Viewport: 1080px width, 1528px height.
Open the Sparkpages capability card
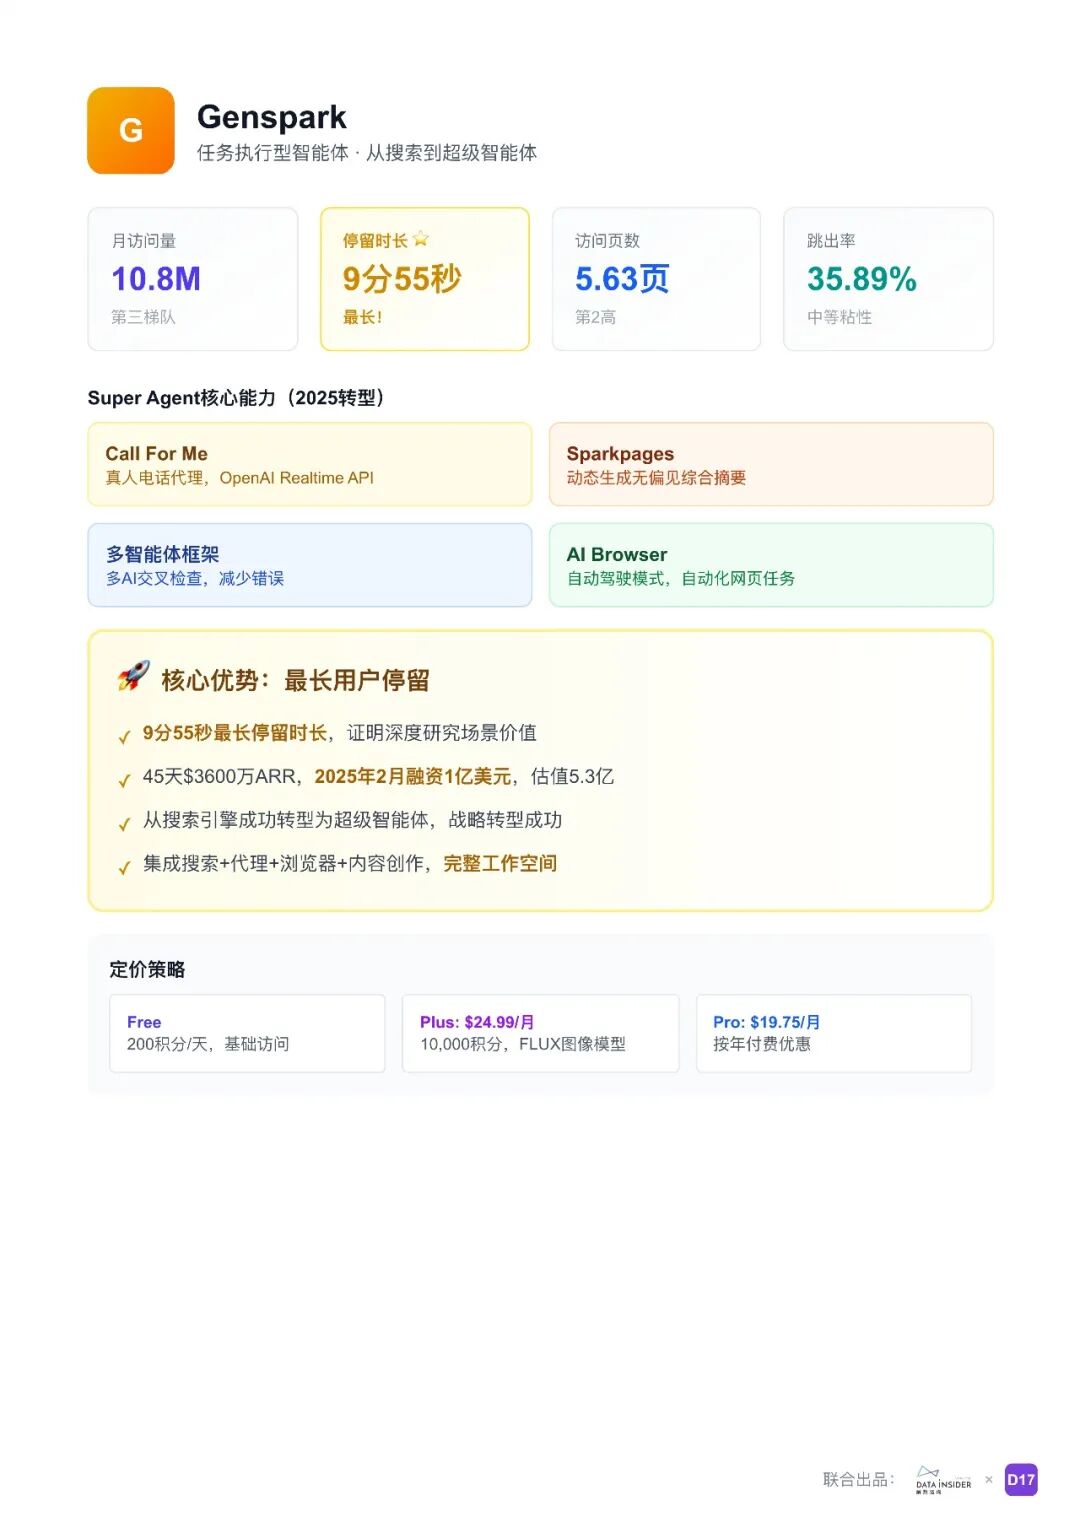pyautogui.click(x=771, y=464)
